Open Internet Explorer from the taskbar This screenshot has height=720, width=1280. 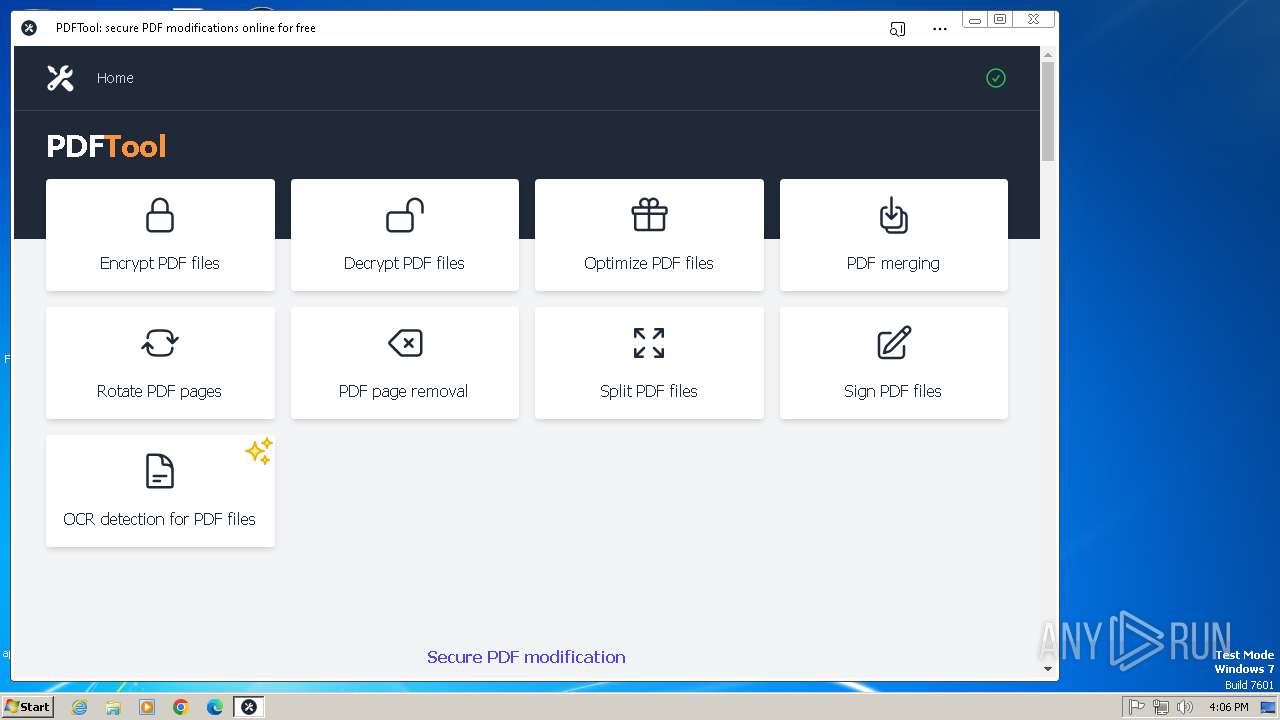click(80, 707)
